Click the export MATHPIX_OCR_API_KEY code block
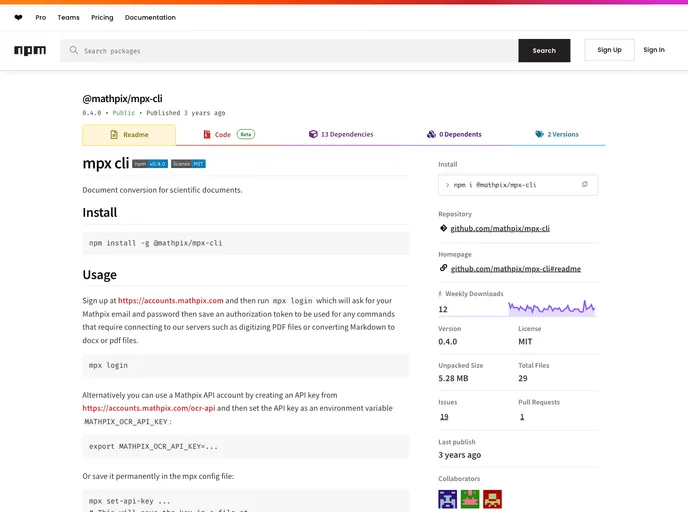 [246, 447]
